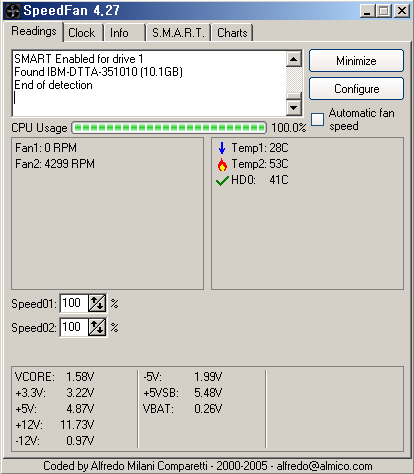Viewport: 414px width, 474px height.
Task: Click the "Found IBM-DTTA-351010" log line
Action: pos(98,72)
